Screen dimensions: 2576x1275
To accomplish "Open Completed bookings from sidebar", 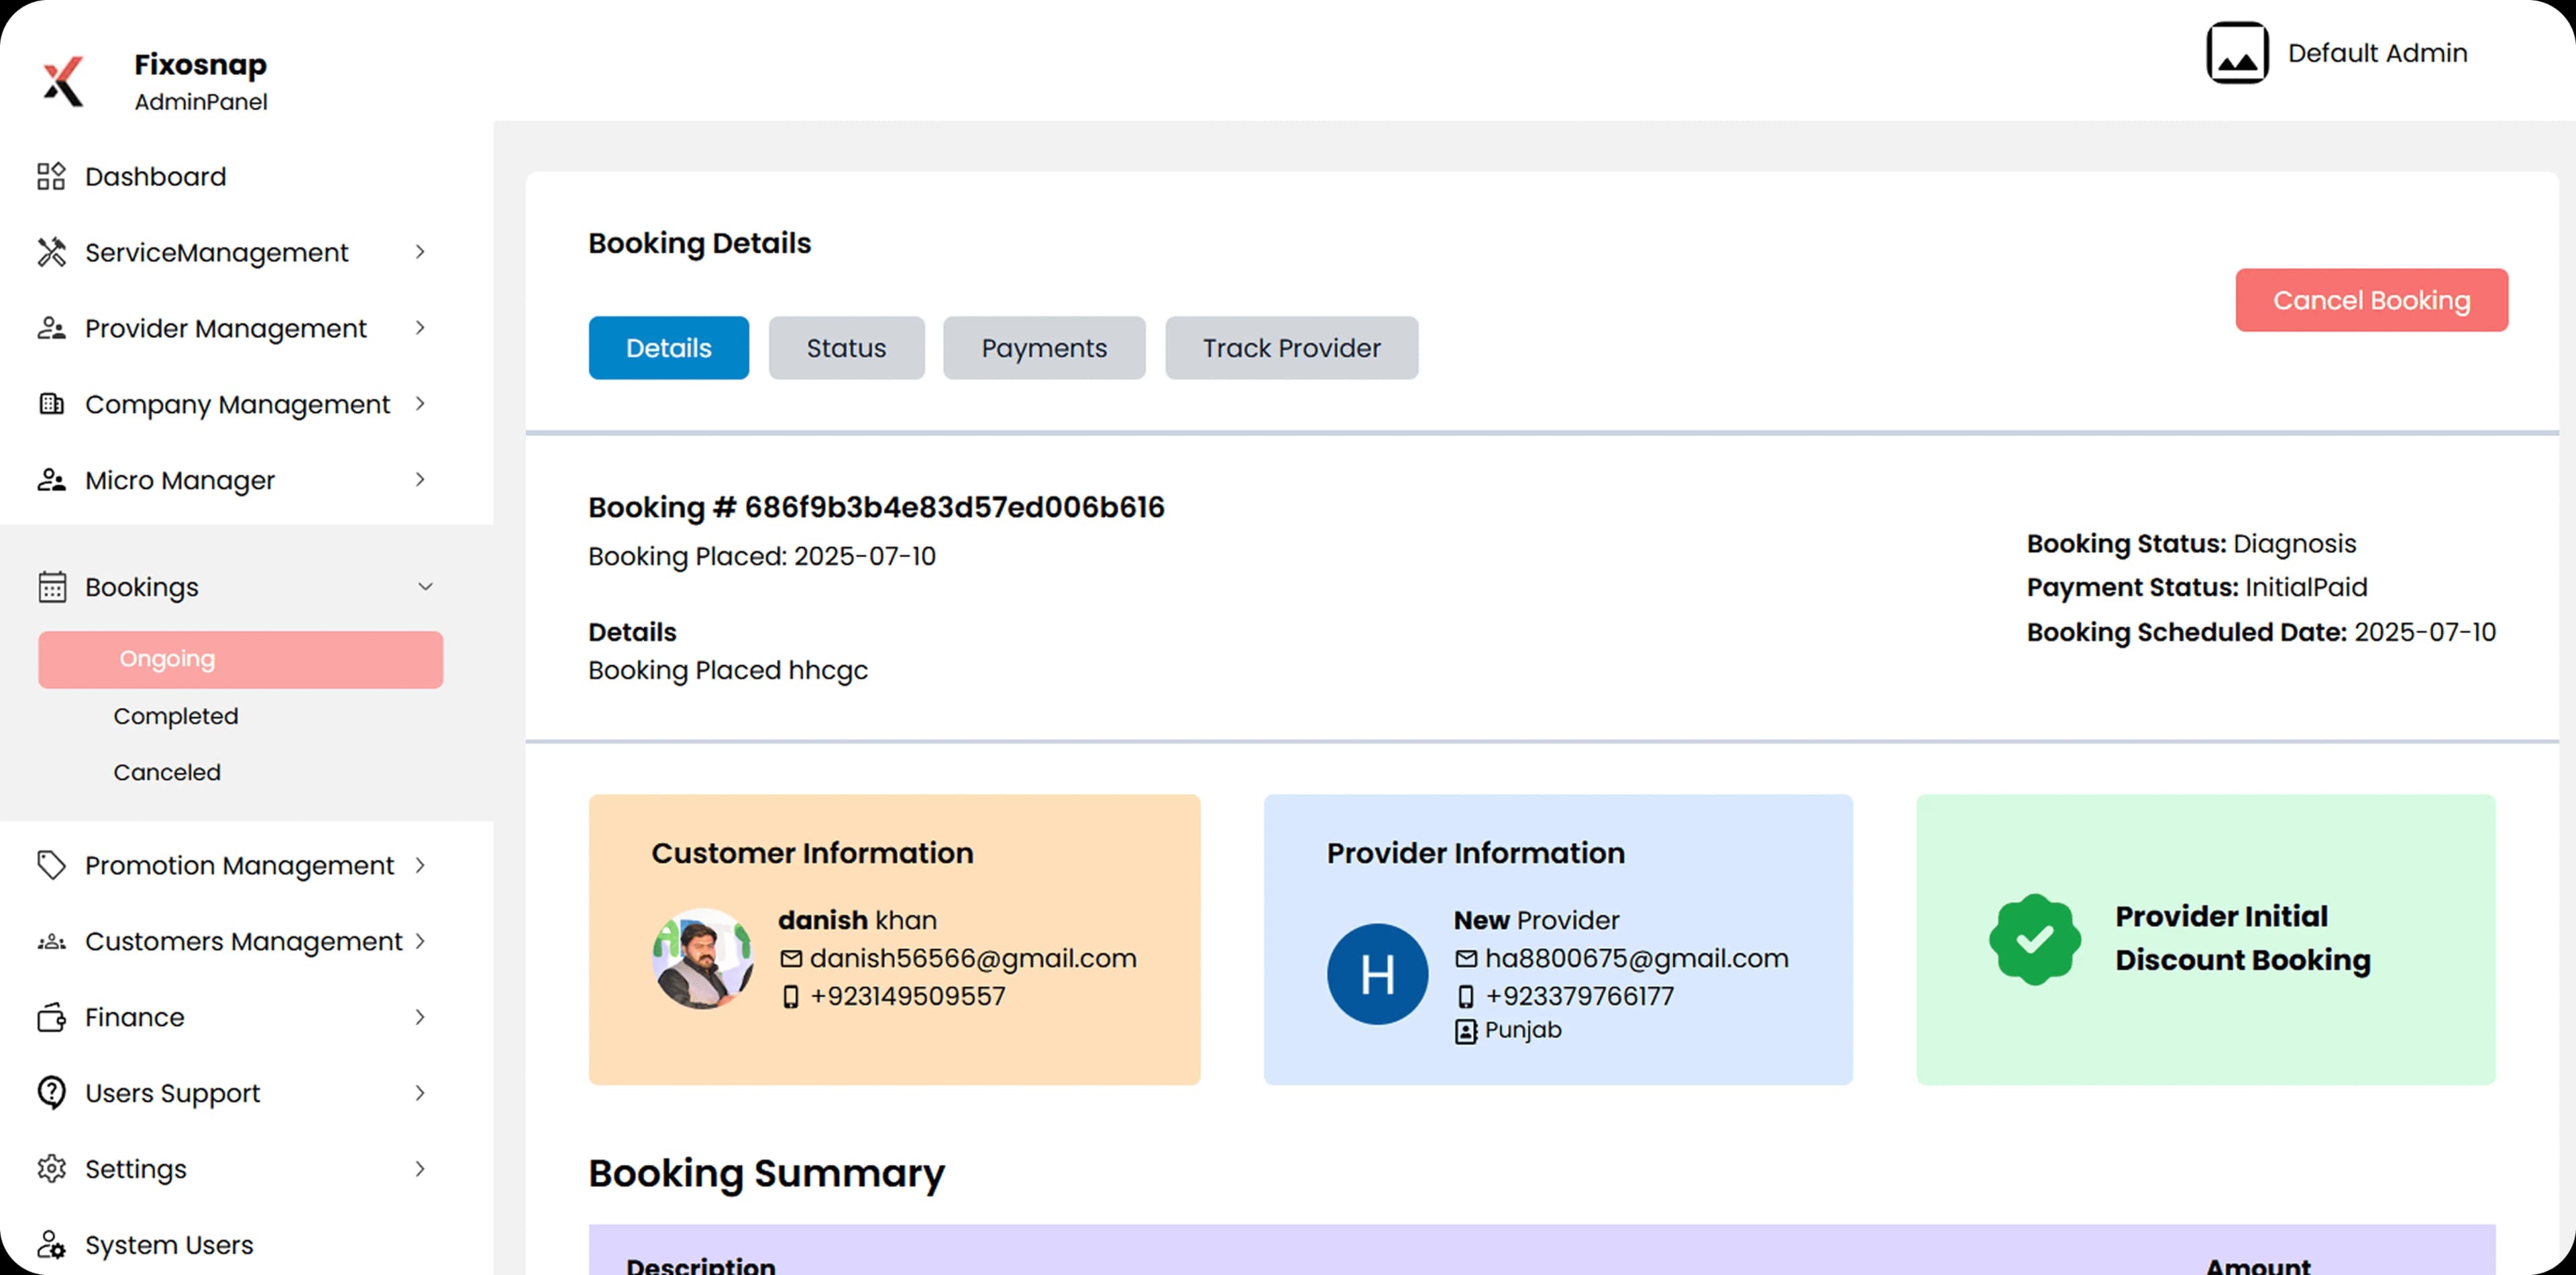I will [x=176, y=715].
